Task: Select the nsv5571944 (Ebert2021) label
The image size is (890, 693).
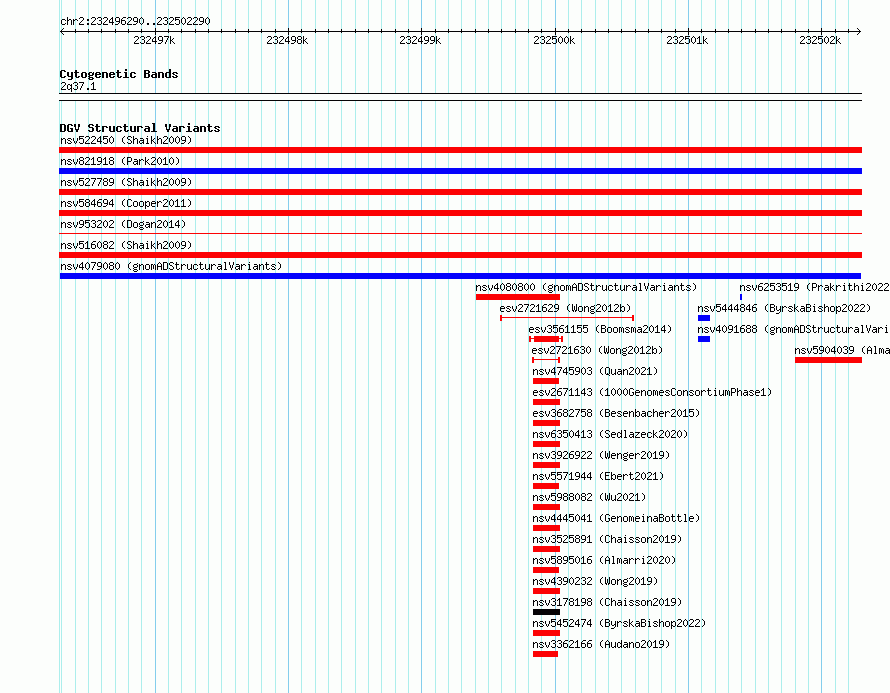Action: point(598,476)
